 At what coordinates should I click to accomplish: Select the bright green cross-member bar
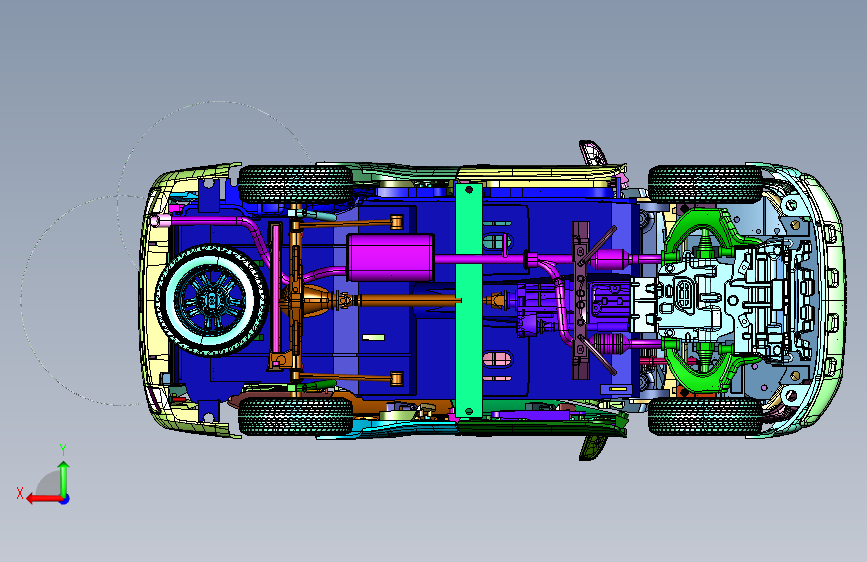click(x=468, y=300)
